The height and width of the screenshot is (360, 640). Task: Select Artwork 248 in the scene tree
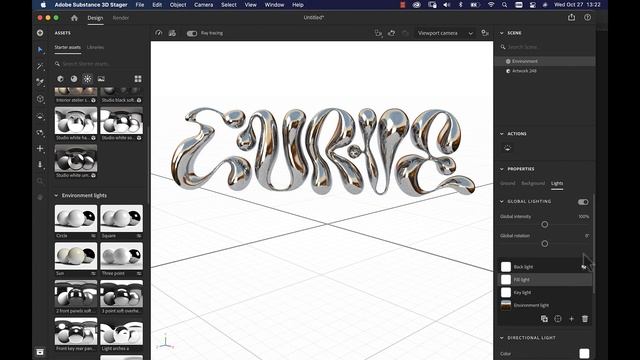click(x=544, y=71)
